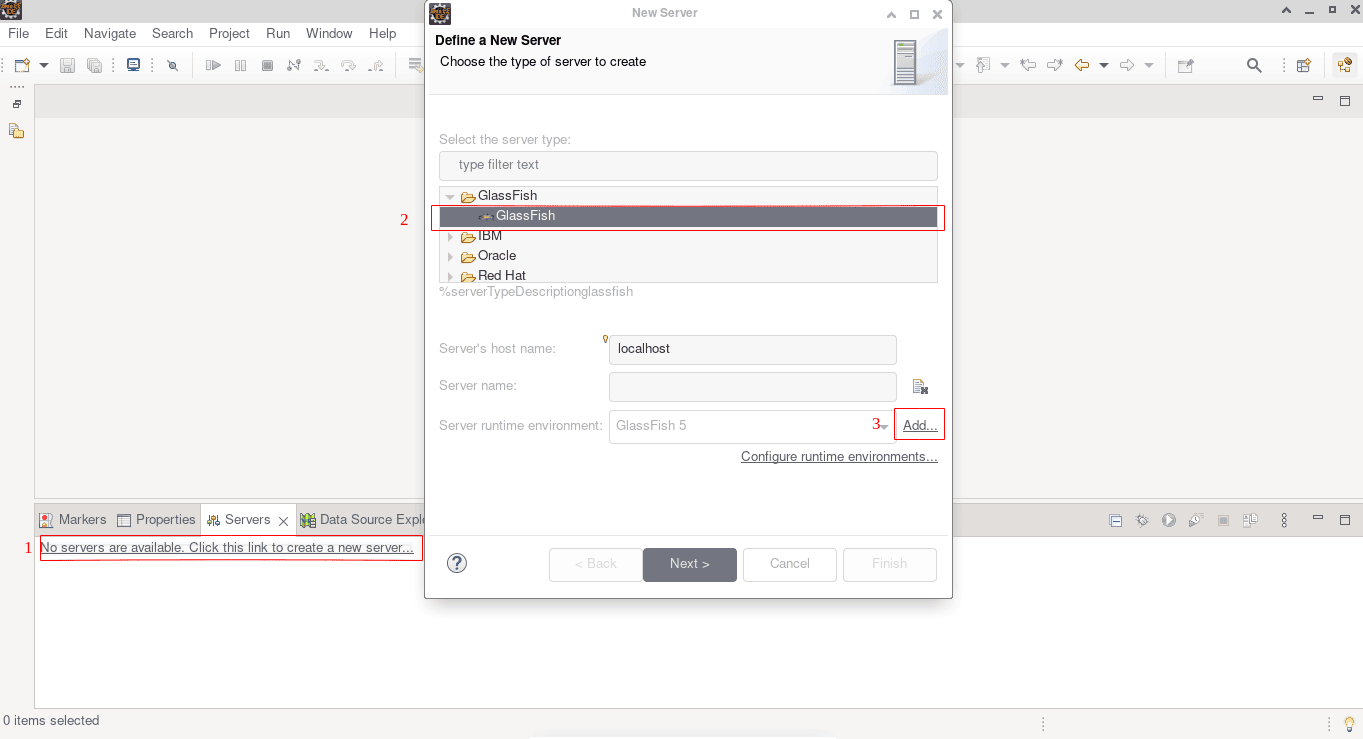Open the File menu
The width and height of the screenshot is (1363, 739).
(x=19, y=33)
